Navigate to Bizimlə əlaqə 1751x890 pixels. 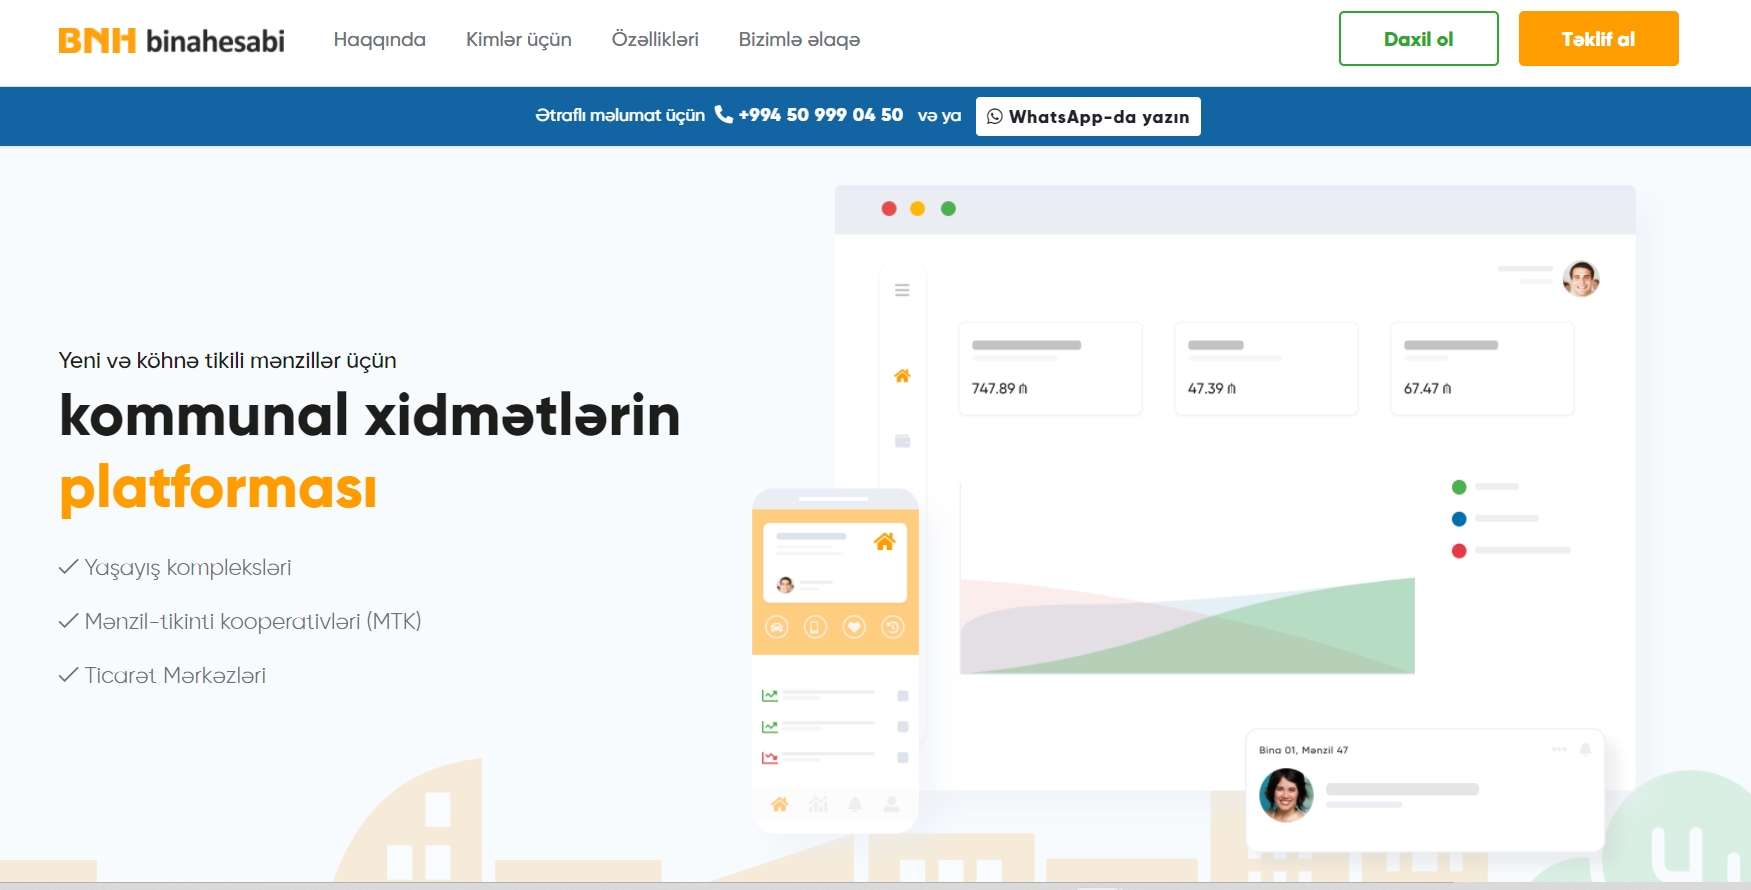(x=799, y=40)
